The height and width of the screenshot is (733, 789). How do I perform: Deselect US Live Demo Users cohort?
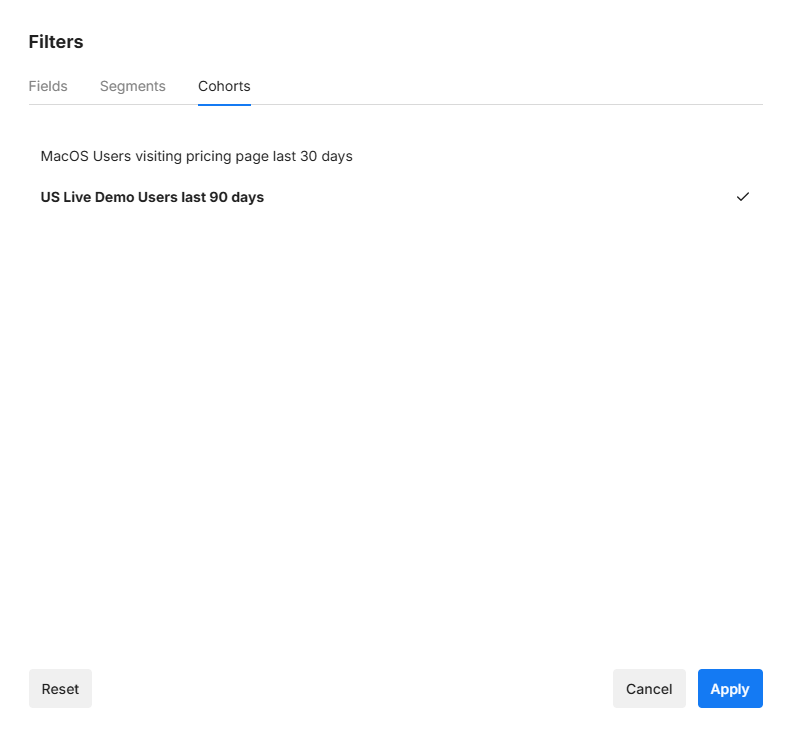tap(152, 197)
